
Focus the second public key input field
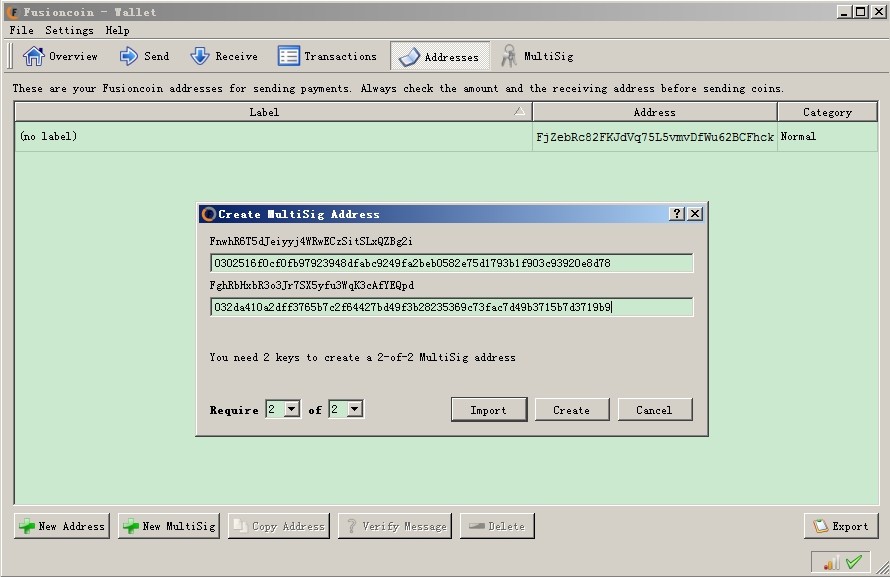(x=451, y=308)
